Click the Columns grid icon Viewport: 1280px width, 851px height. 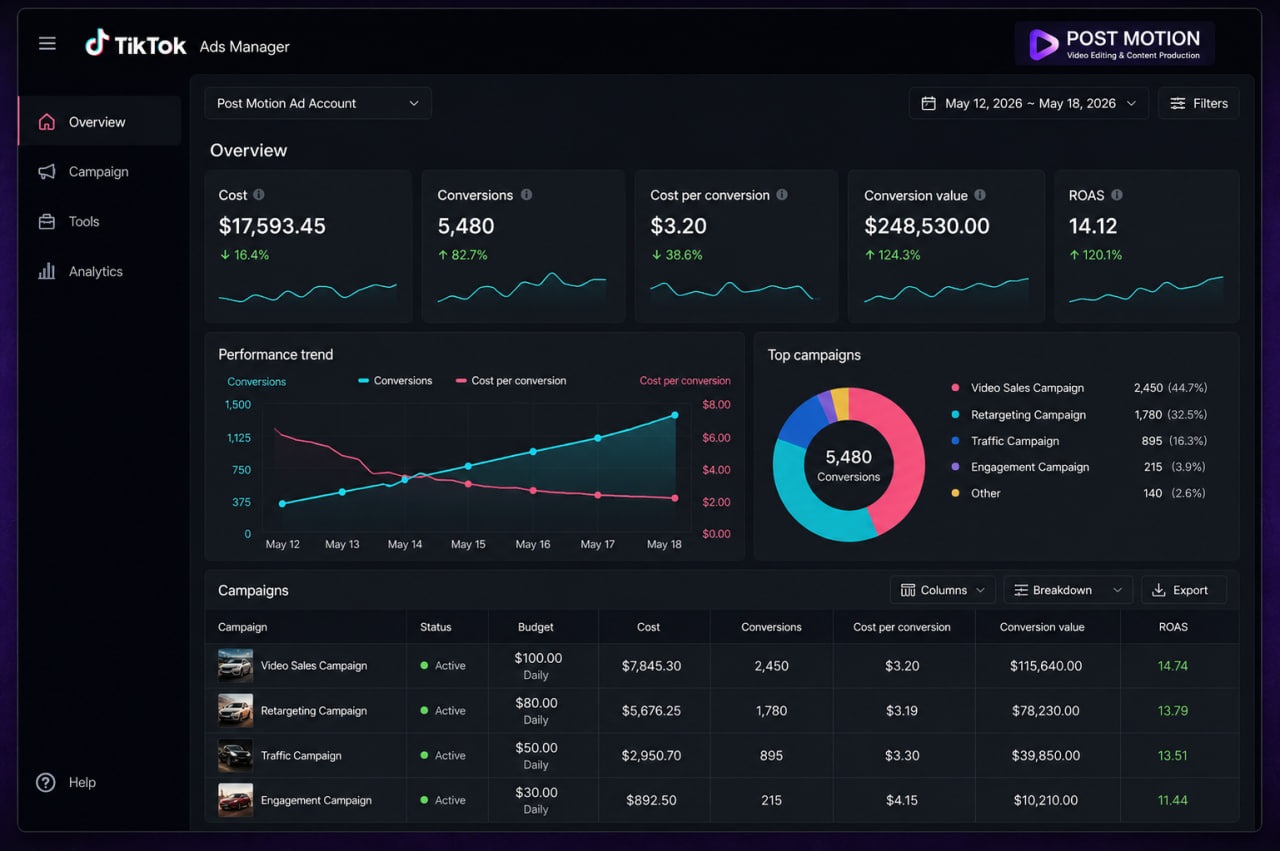(x=908, y=590)
